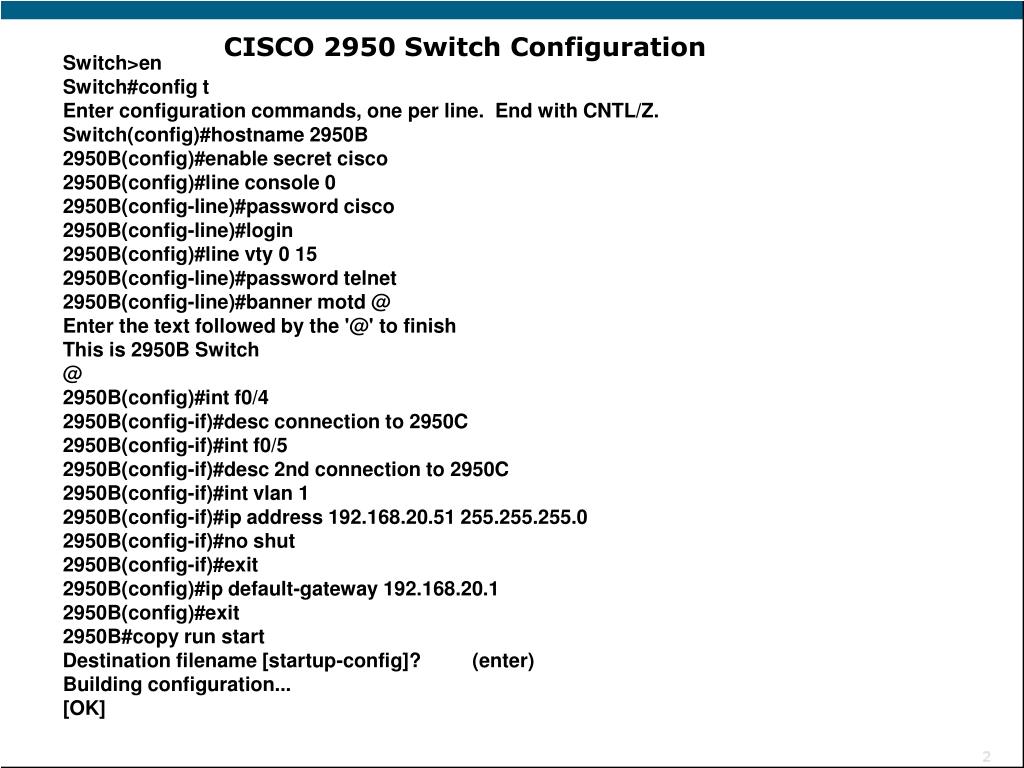Click the 'This is 2950B Switch' banner text
Screen dimensions: 1024x768
tap(161, 350)
